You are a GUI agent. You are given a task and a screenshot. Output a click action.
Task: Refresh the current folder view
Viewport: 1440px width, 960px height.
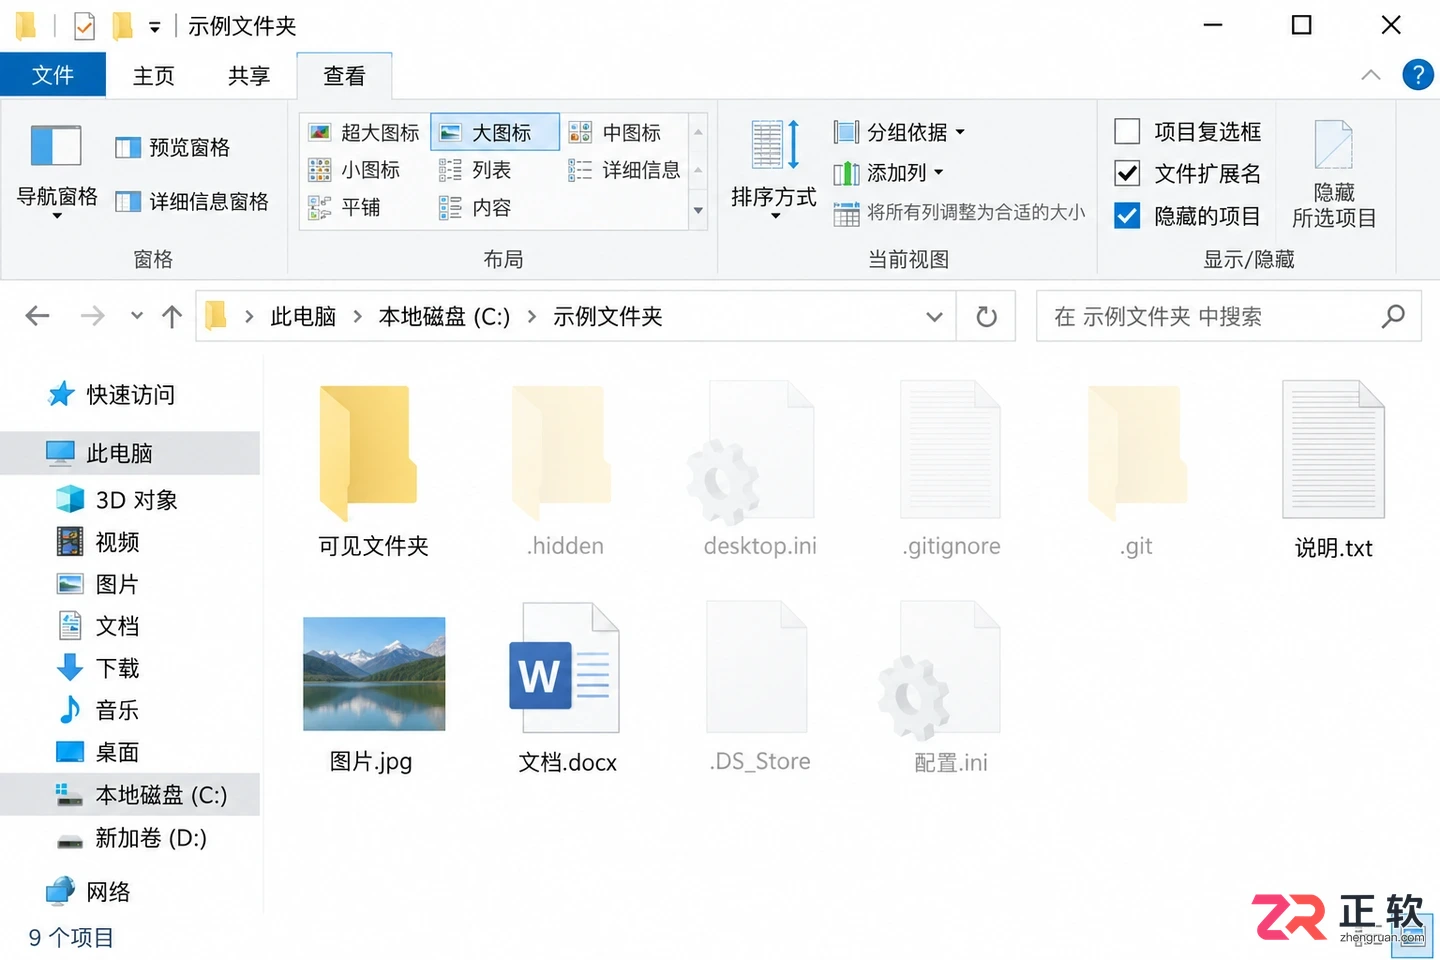pos(986,317)
